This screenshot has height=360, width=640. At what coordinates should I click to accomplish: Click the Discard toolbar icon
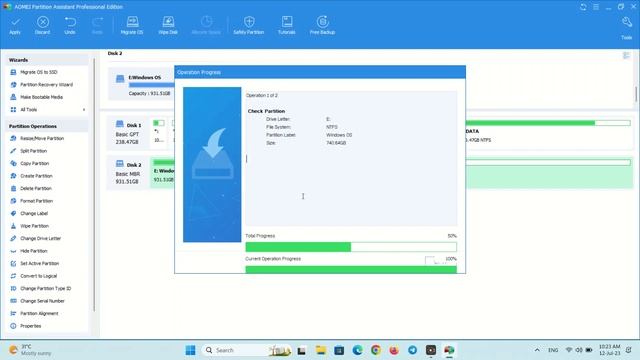coord(42,22)
